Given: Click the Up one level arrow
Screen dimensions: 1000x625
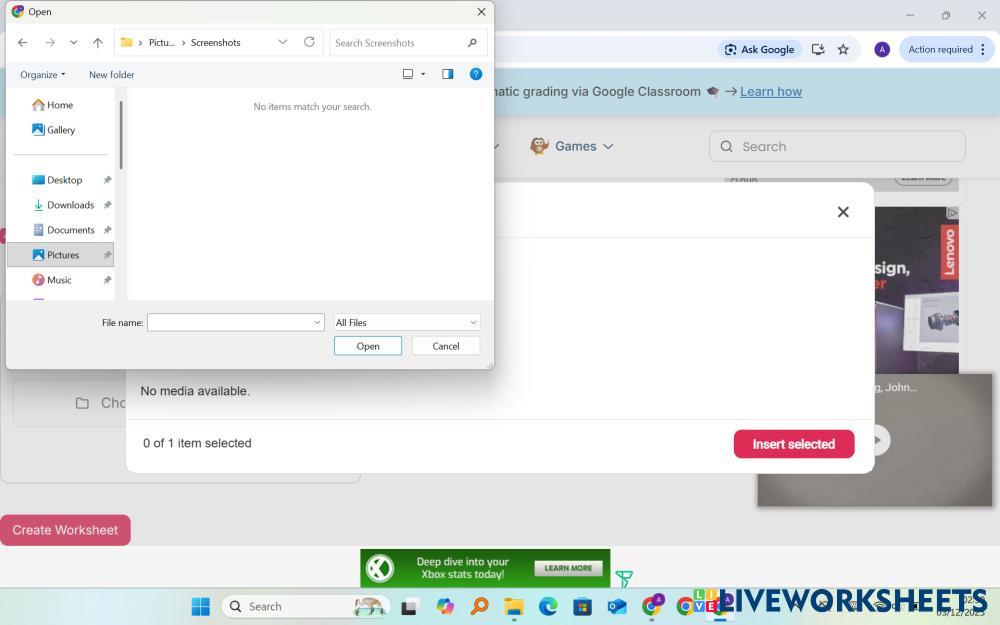Looking at the screenshot, I should pyautogui.click(x=97, y=42).
